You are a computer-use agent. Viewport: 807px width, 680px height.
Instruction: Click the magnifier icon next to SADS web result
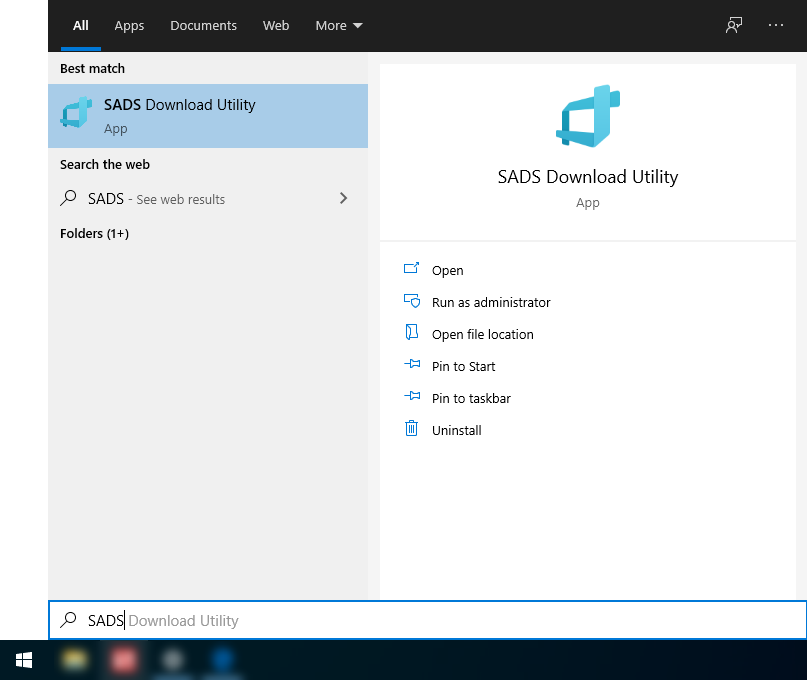click(x=68, y=198)
